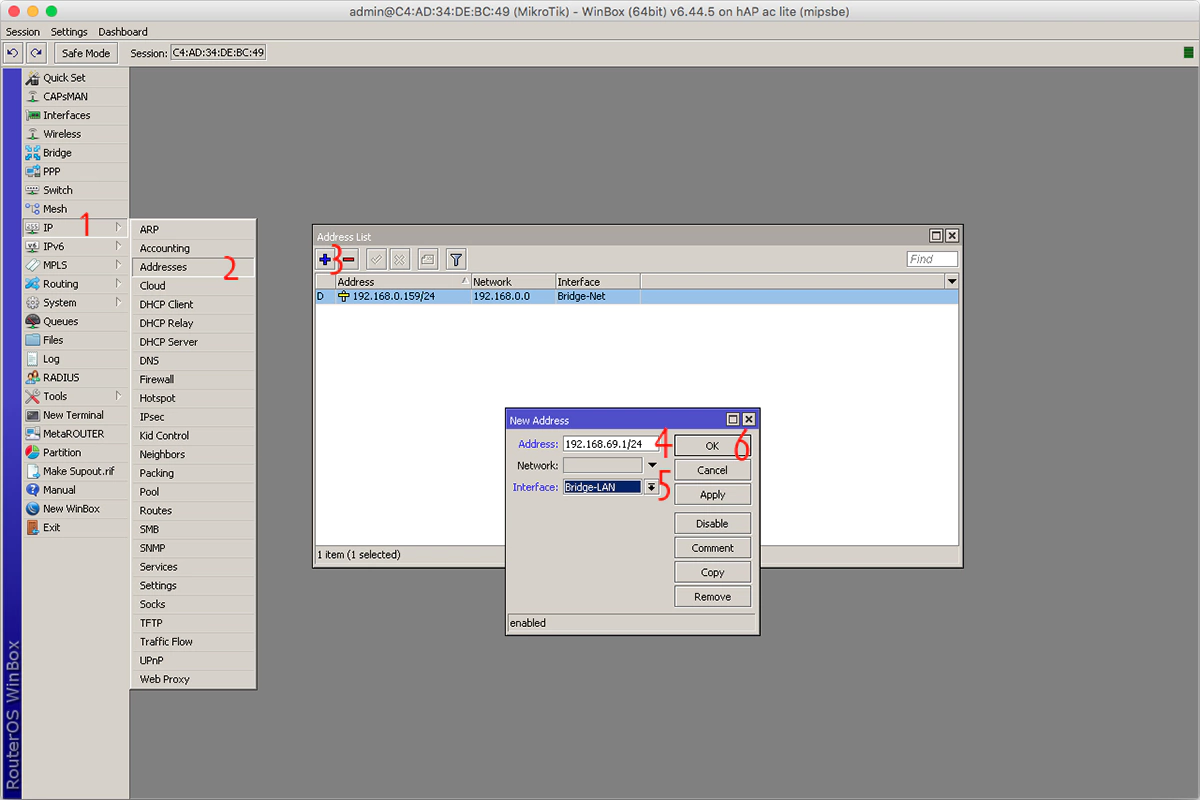Remove address with minus icon
The height and width of the screenshot is (800, 1200).
[x=349, y=259]
